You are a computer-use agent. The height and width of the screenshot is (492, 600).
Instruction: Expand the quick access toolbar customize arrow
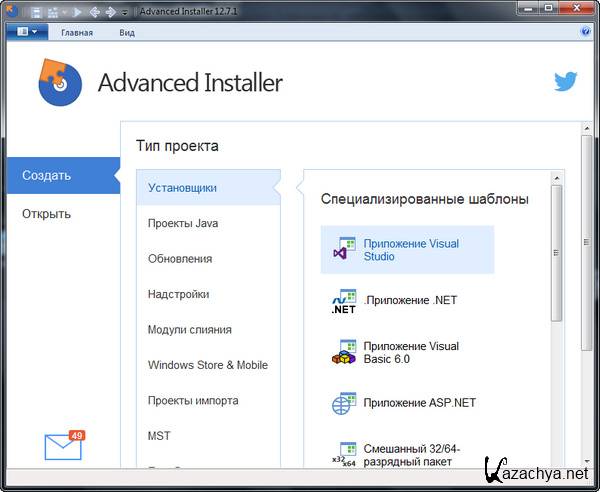coord(124,12)
